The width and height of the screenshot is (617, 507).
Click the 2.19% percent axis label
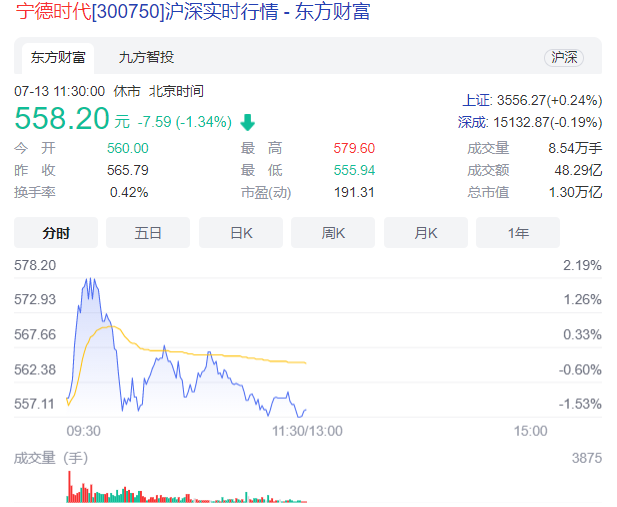[582, 265]
